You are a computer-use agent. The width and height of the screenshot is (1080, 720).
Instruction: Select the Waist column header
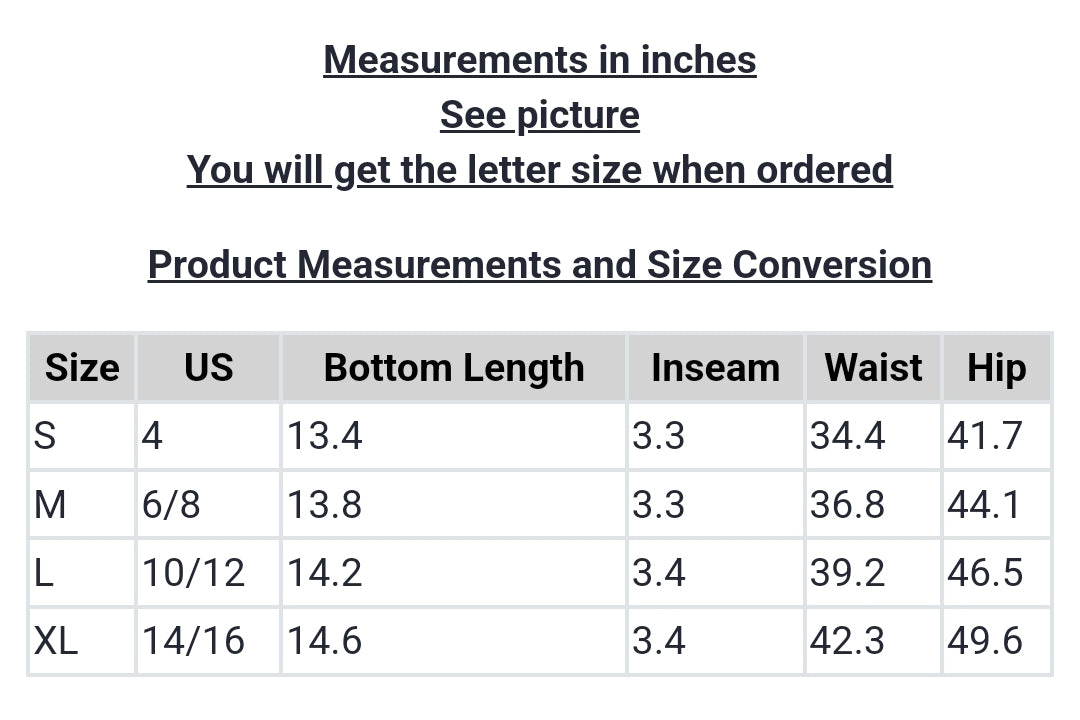point(873,368)
